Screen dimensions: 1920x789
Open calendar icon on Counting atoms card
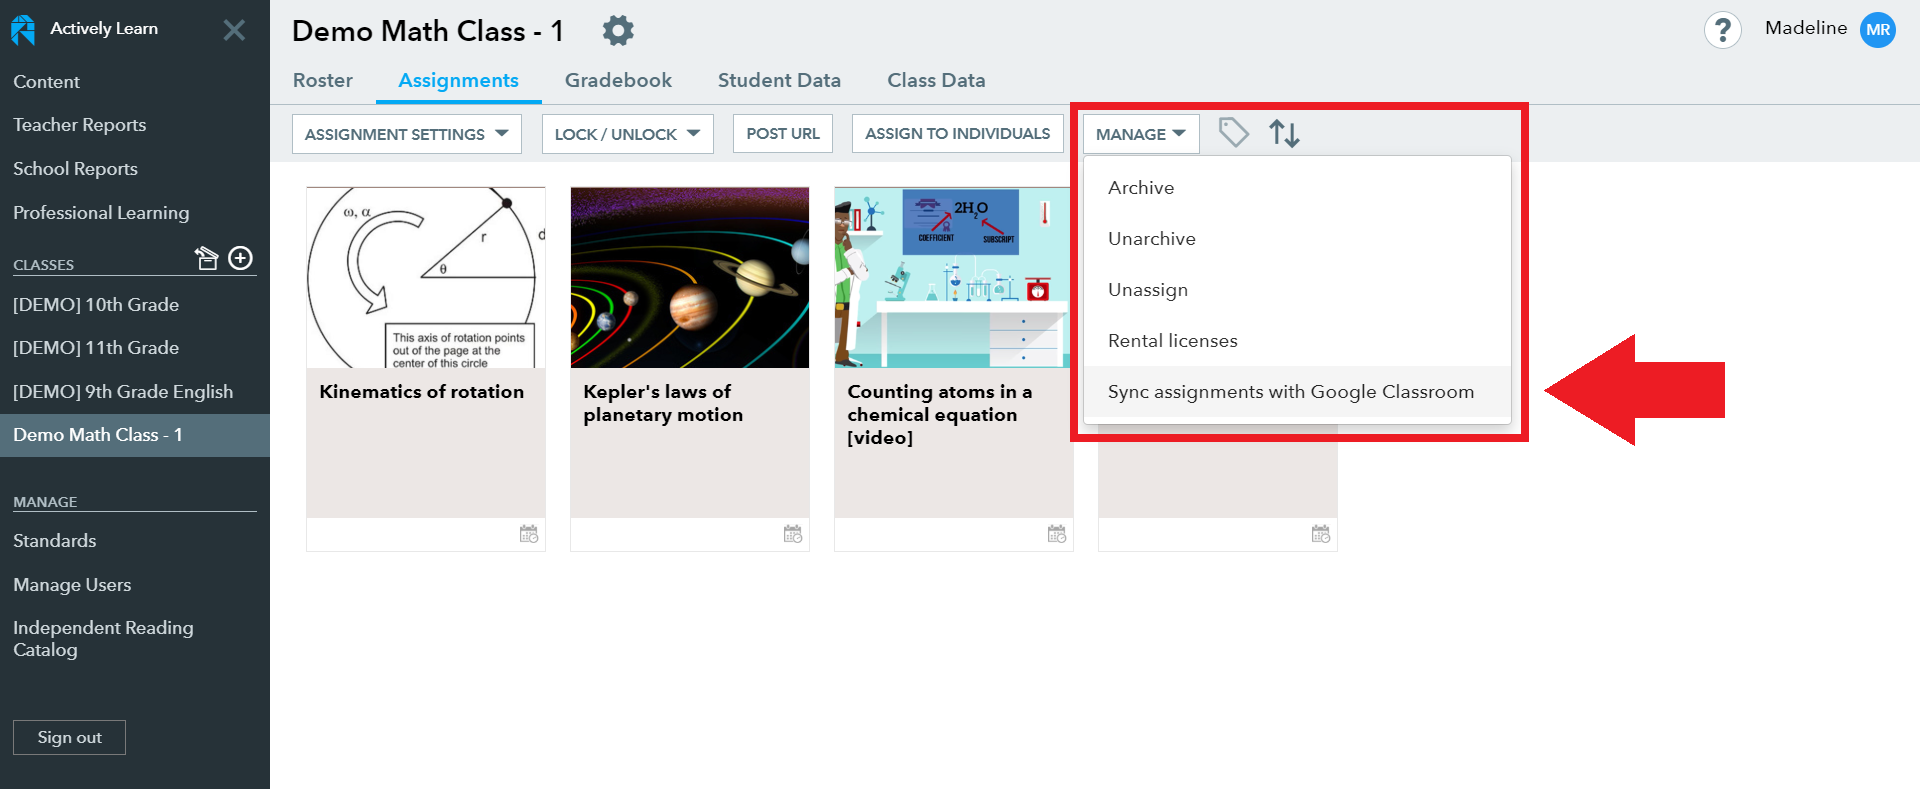(1057, 534)
